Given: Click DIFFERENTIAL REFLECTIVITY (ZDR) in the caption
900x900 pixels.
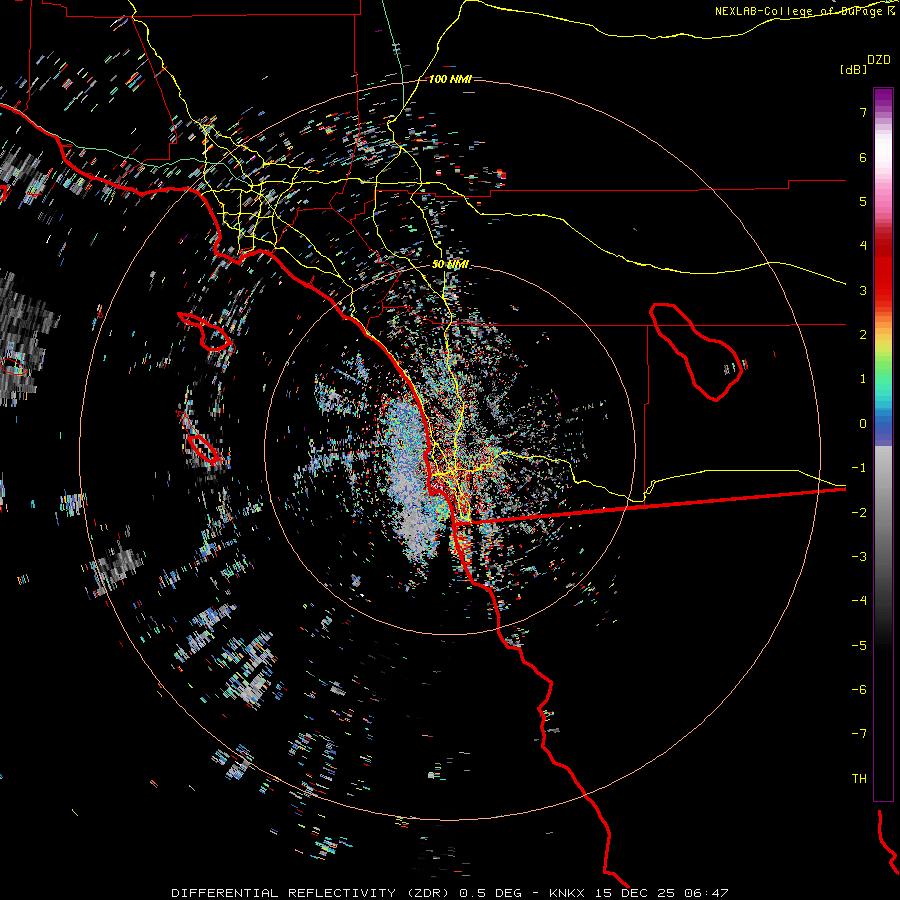Looking at the screenshot, I should click(x=312, y=893).
